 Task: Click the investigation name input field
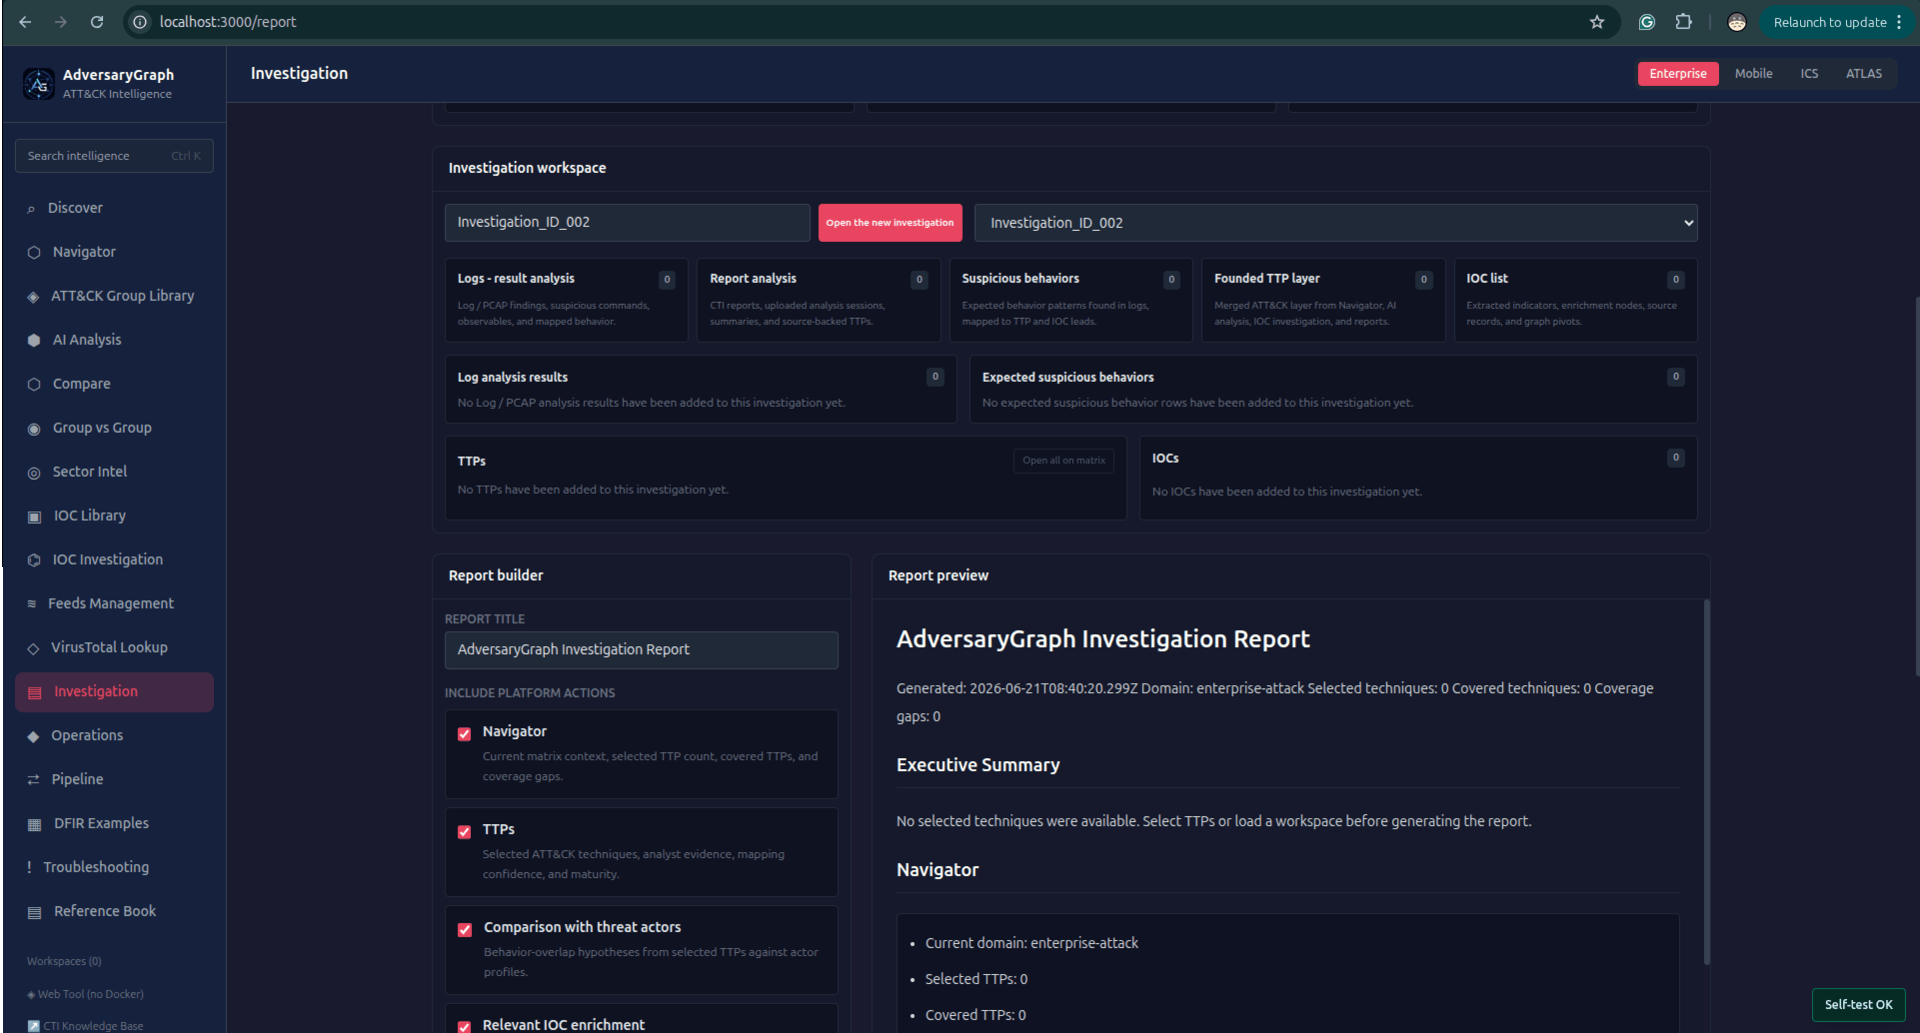(627, 223)
